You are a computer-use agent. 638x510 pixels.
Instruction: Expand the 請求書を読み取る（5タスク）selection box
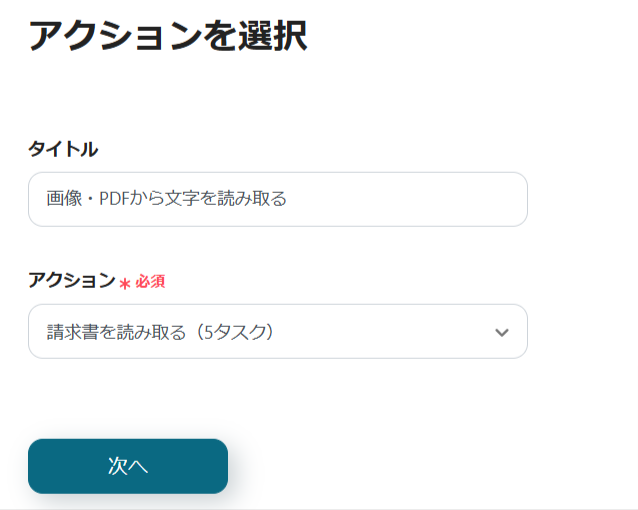(x=277, y=332)
